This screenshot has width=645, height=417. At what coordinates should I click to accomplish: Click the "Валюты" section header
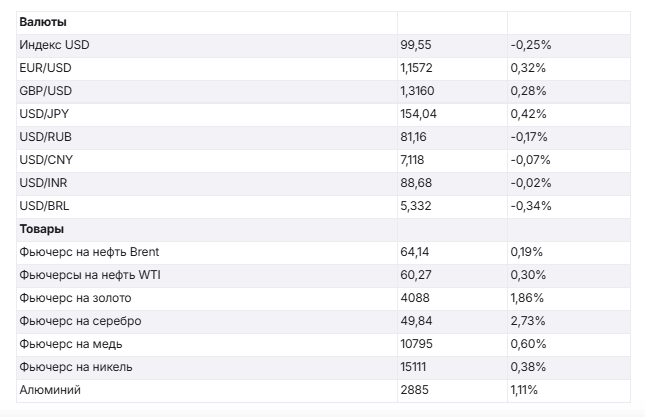pos(41,21)
